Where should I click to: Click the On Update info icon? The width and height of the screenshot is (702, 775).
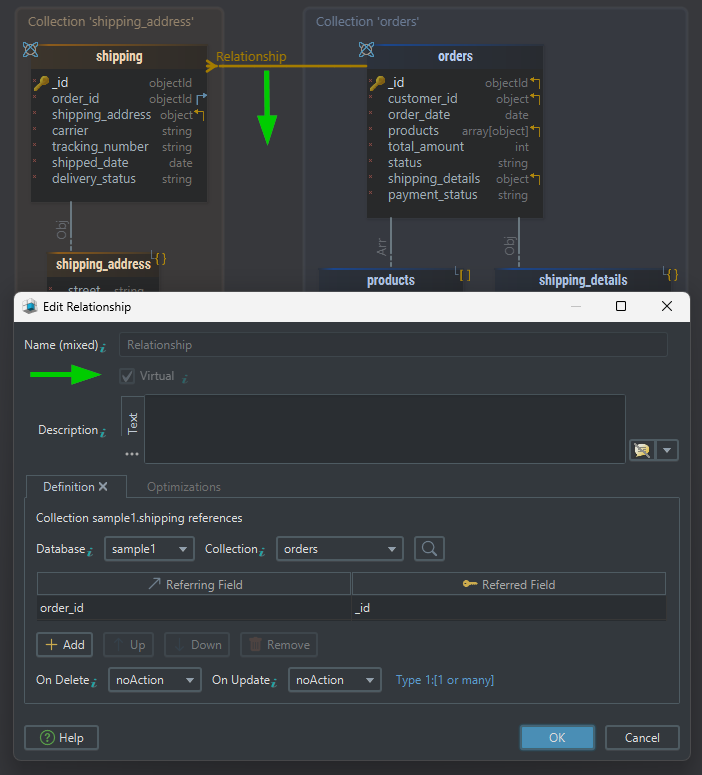click(x=274, y=683)
